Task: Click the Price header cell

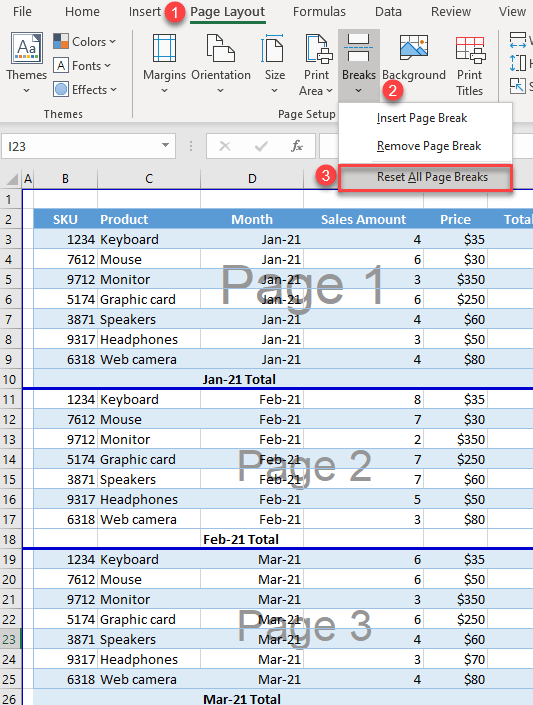Action: 455,219
